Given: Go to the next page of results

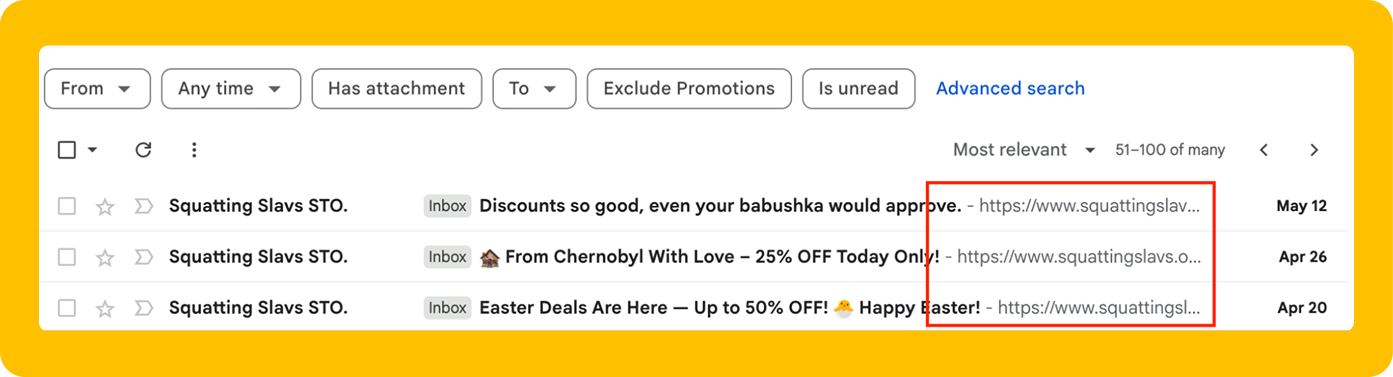Looking at the screenshot, I should point(1314,150).
